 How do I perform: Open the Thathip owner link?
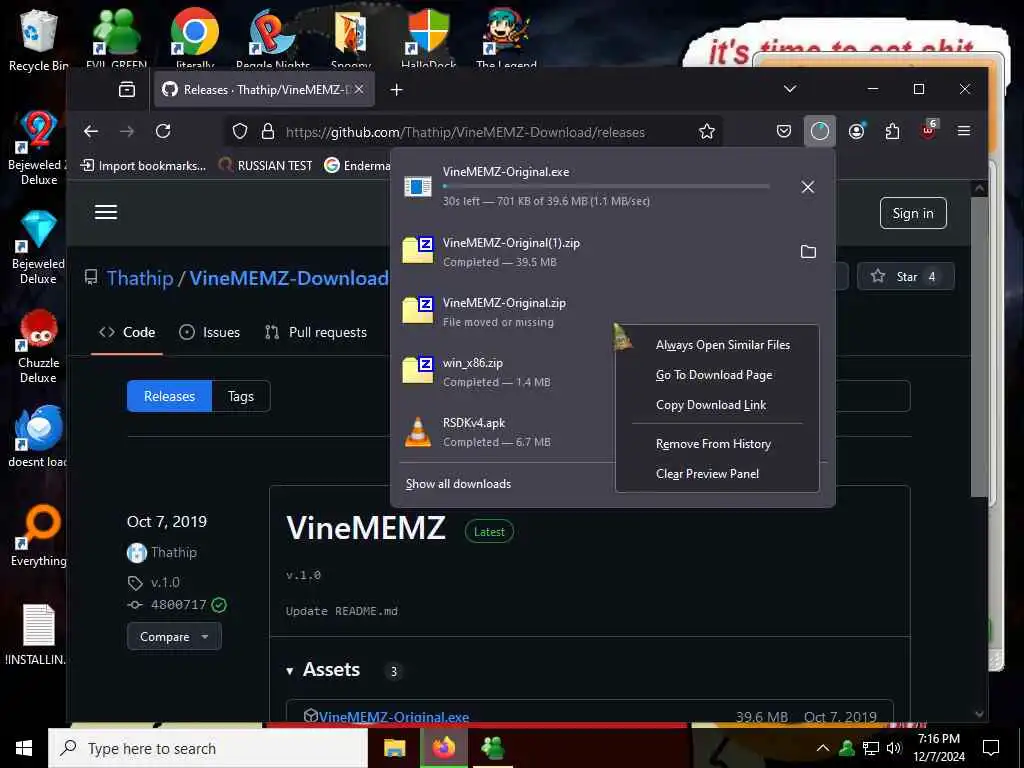click(140, 278)
